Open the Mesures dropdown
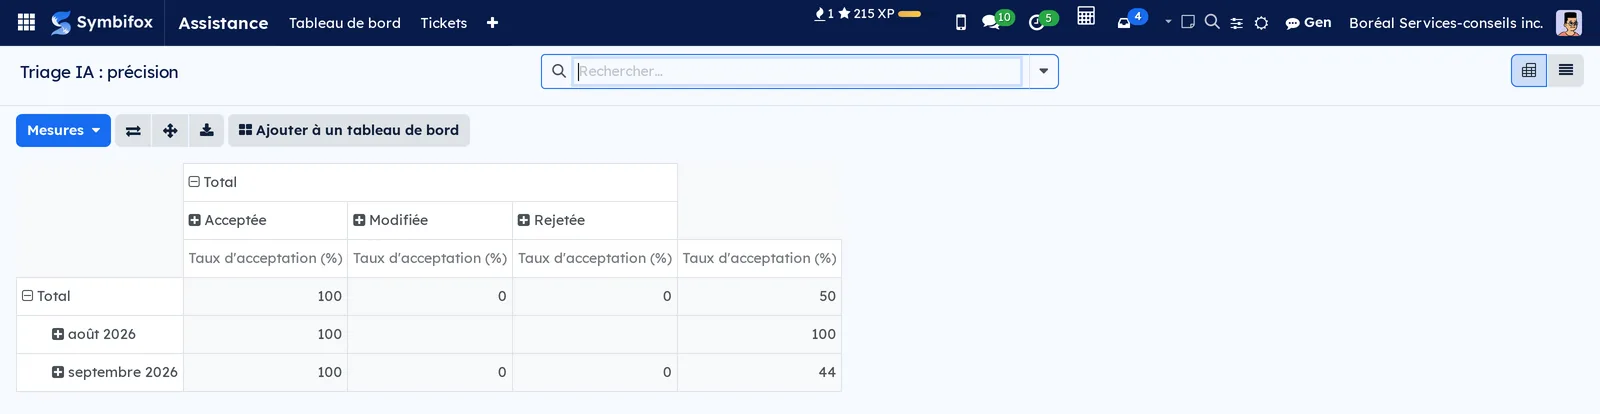 [x=63, y=130]
